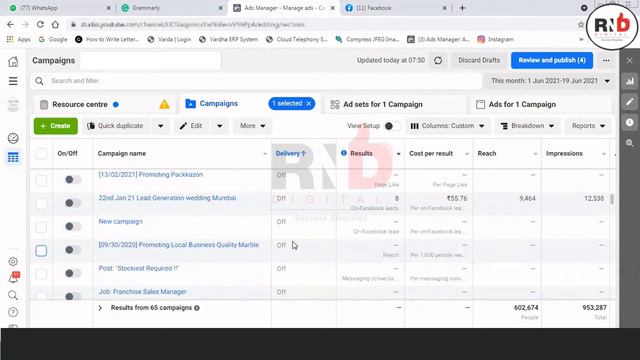Image resolution: width=640 pixels, height=360 pixels.
Task: Open the history clock icon in right panel
Action: 630,122
